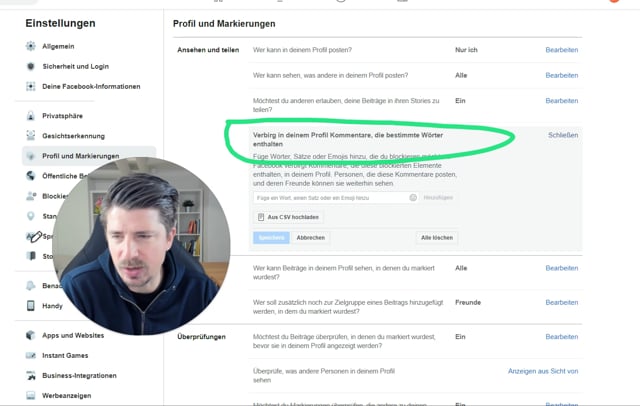Click the emoji picker in the word field
Screen dimensions: 640x406
pos(413,197)
